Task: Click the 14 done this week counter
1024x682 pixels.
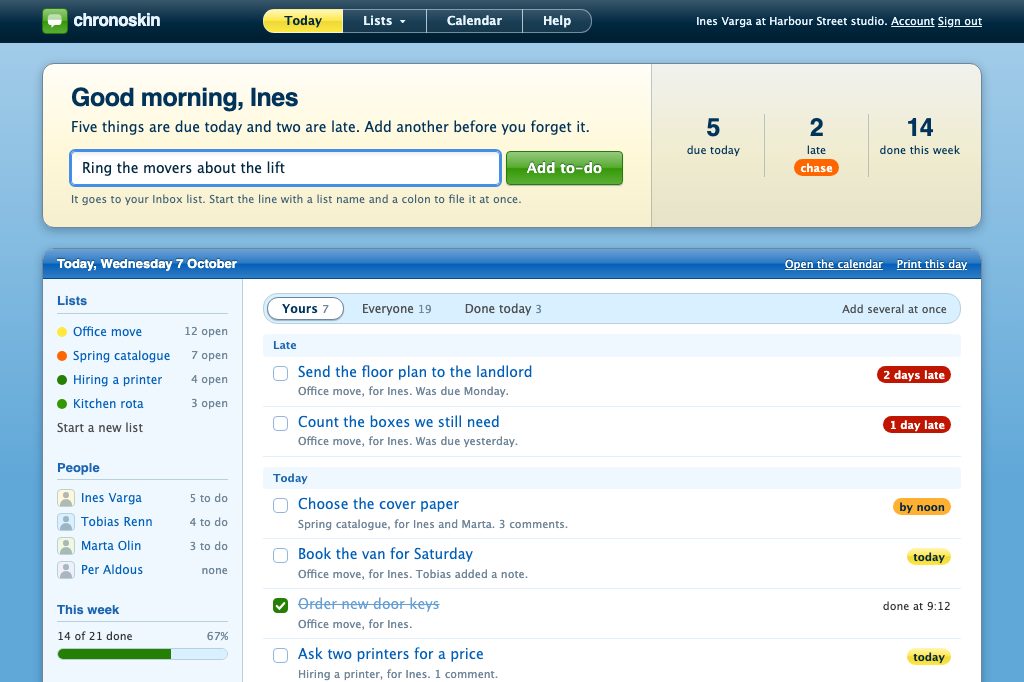Action: (x=920, y=136)
